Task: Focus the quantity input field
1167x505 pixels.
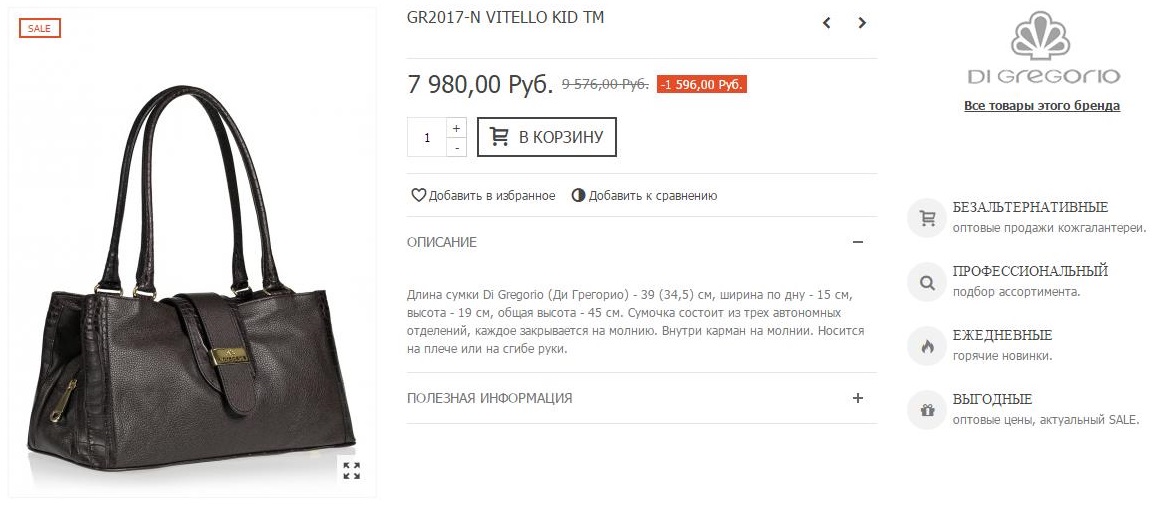Action: pos(427,138)
